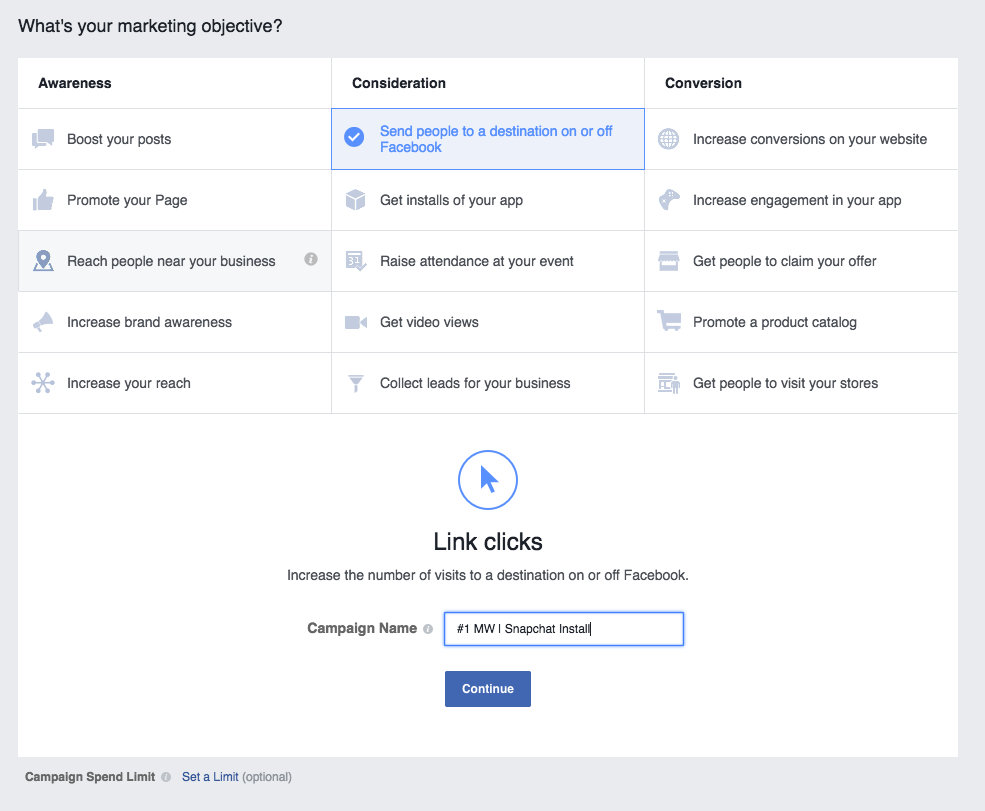The image size is (985, 811).
Task: Click the funnel icon for Collect leads for your business
Action: 356,383
